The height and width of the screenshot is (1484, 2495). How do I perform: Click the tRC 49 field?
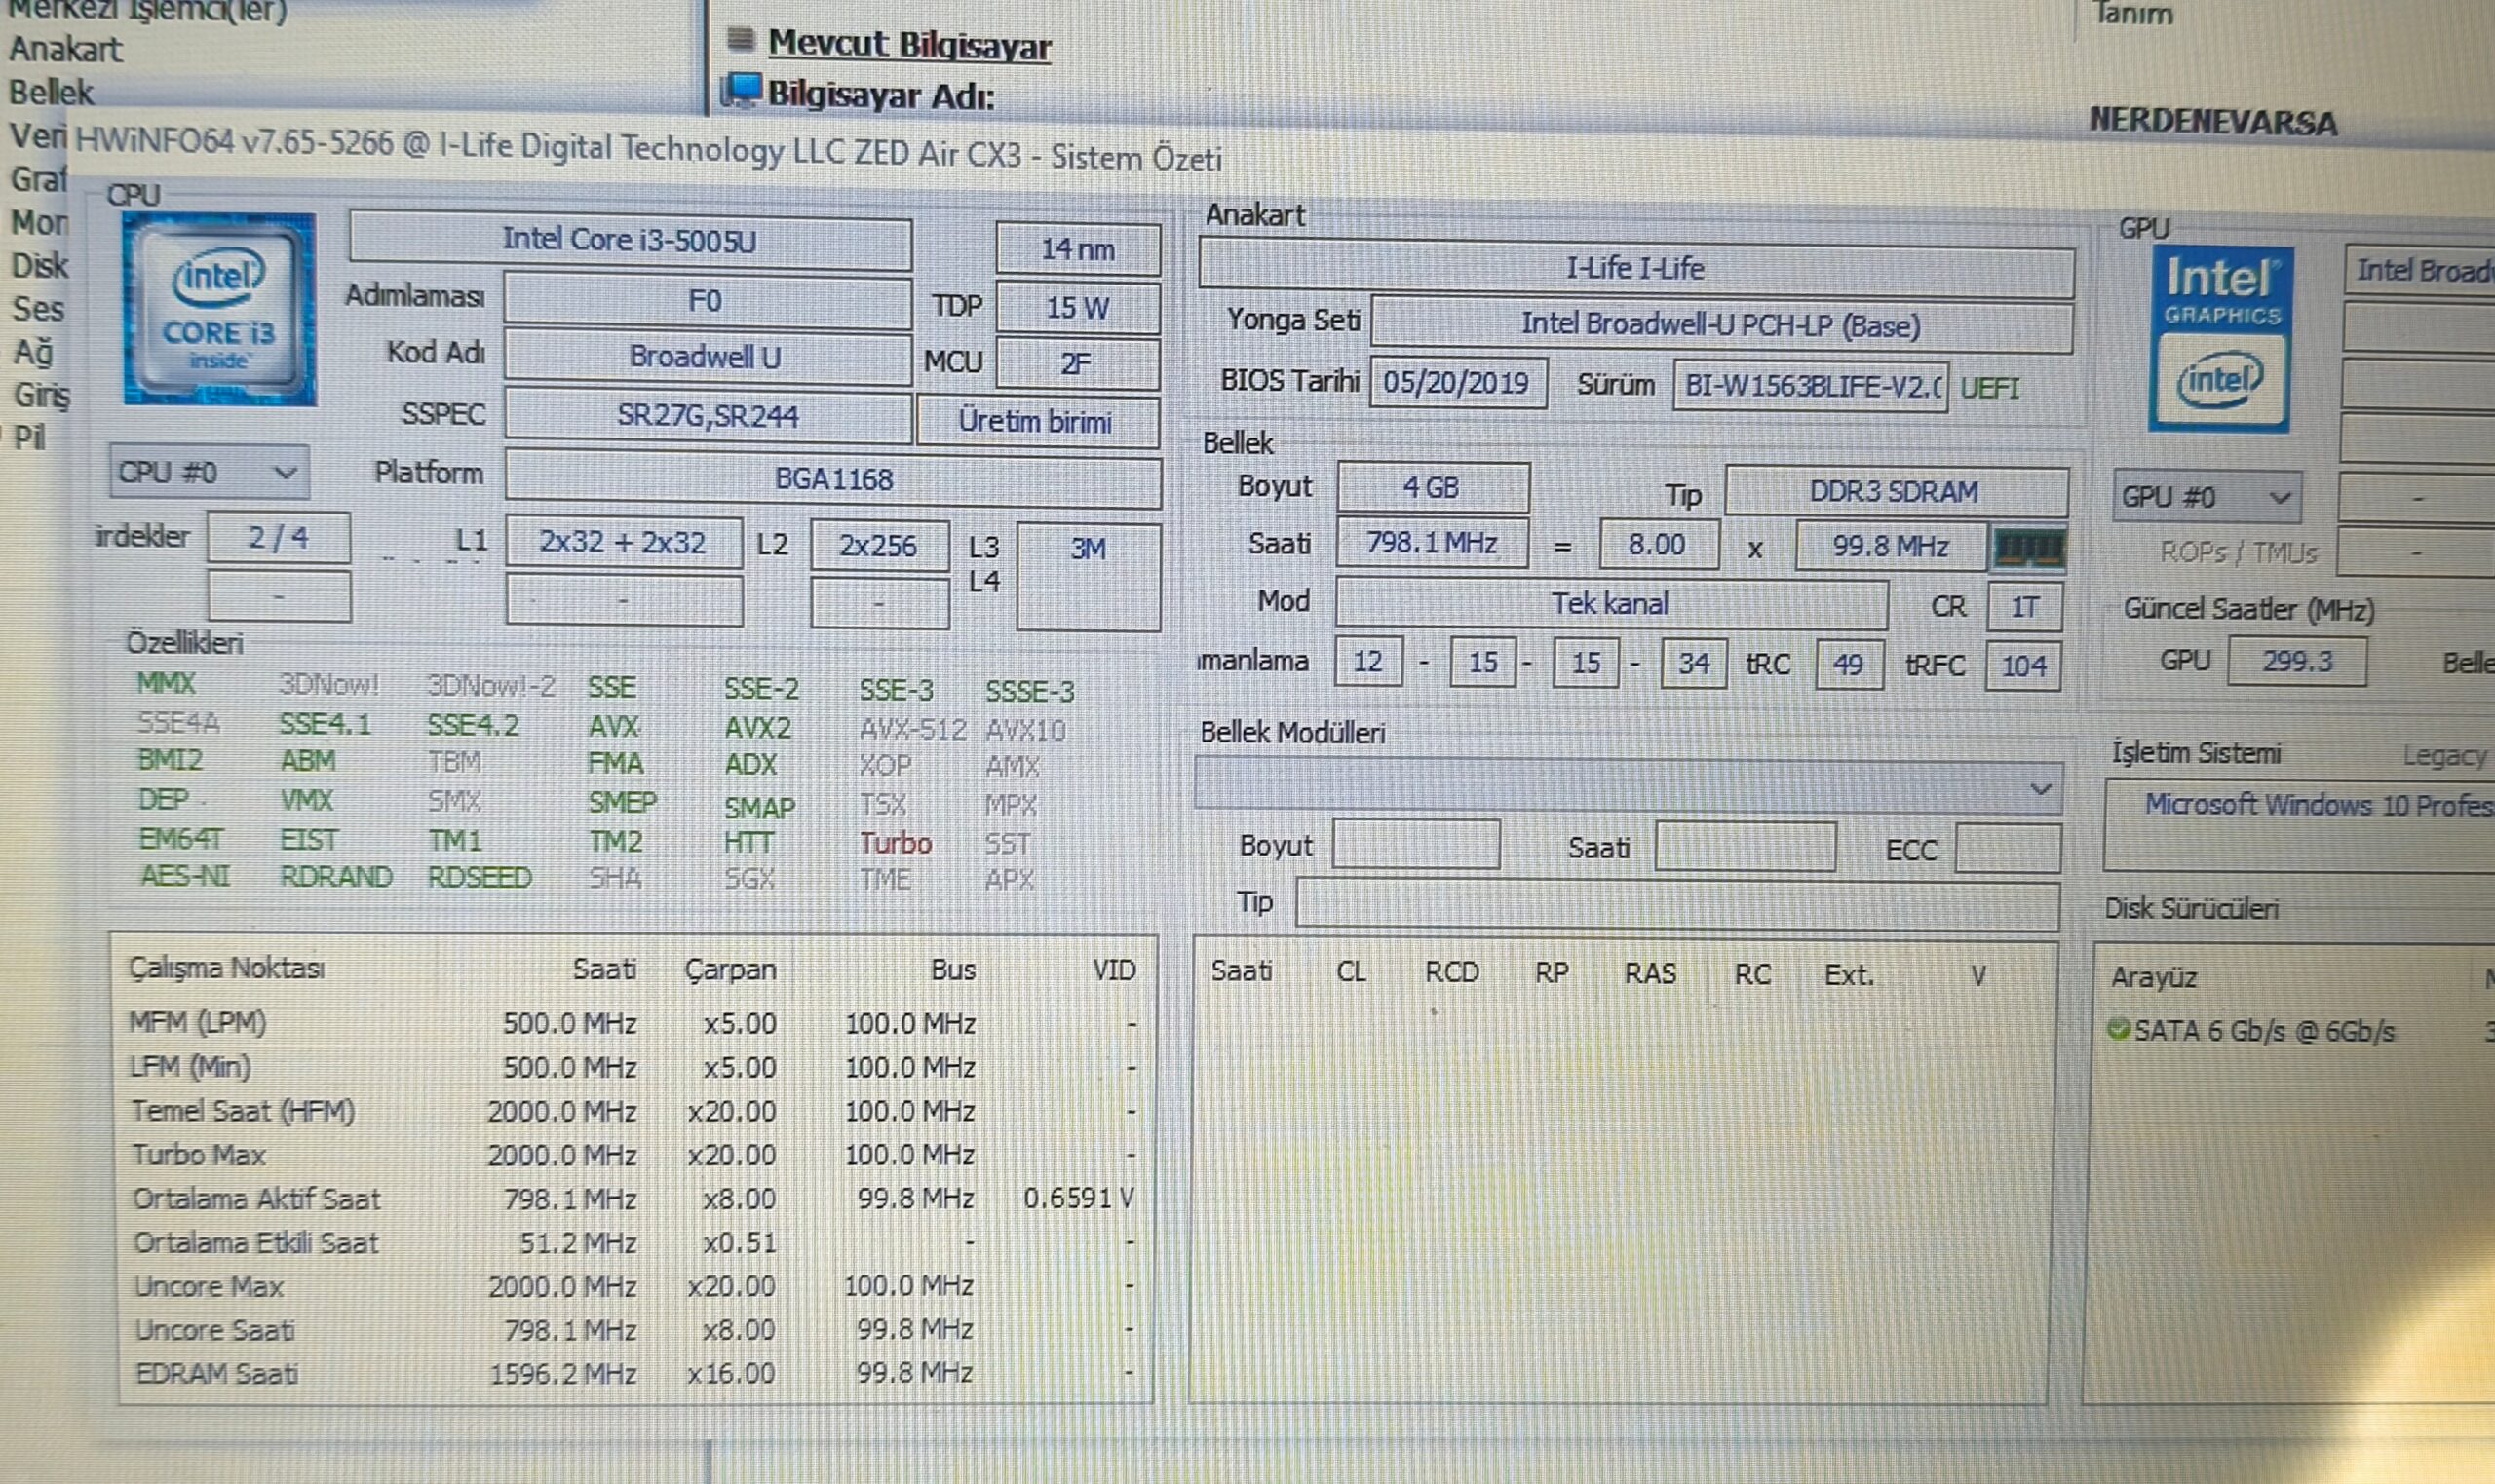click(x=1849, y=665)
